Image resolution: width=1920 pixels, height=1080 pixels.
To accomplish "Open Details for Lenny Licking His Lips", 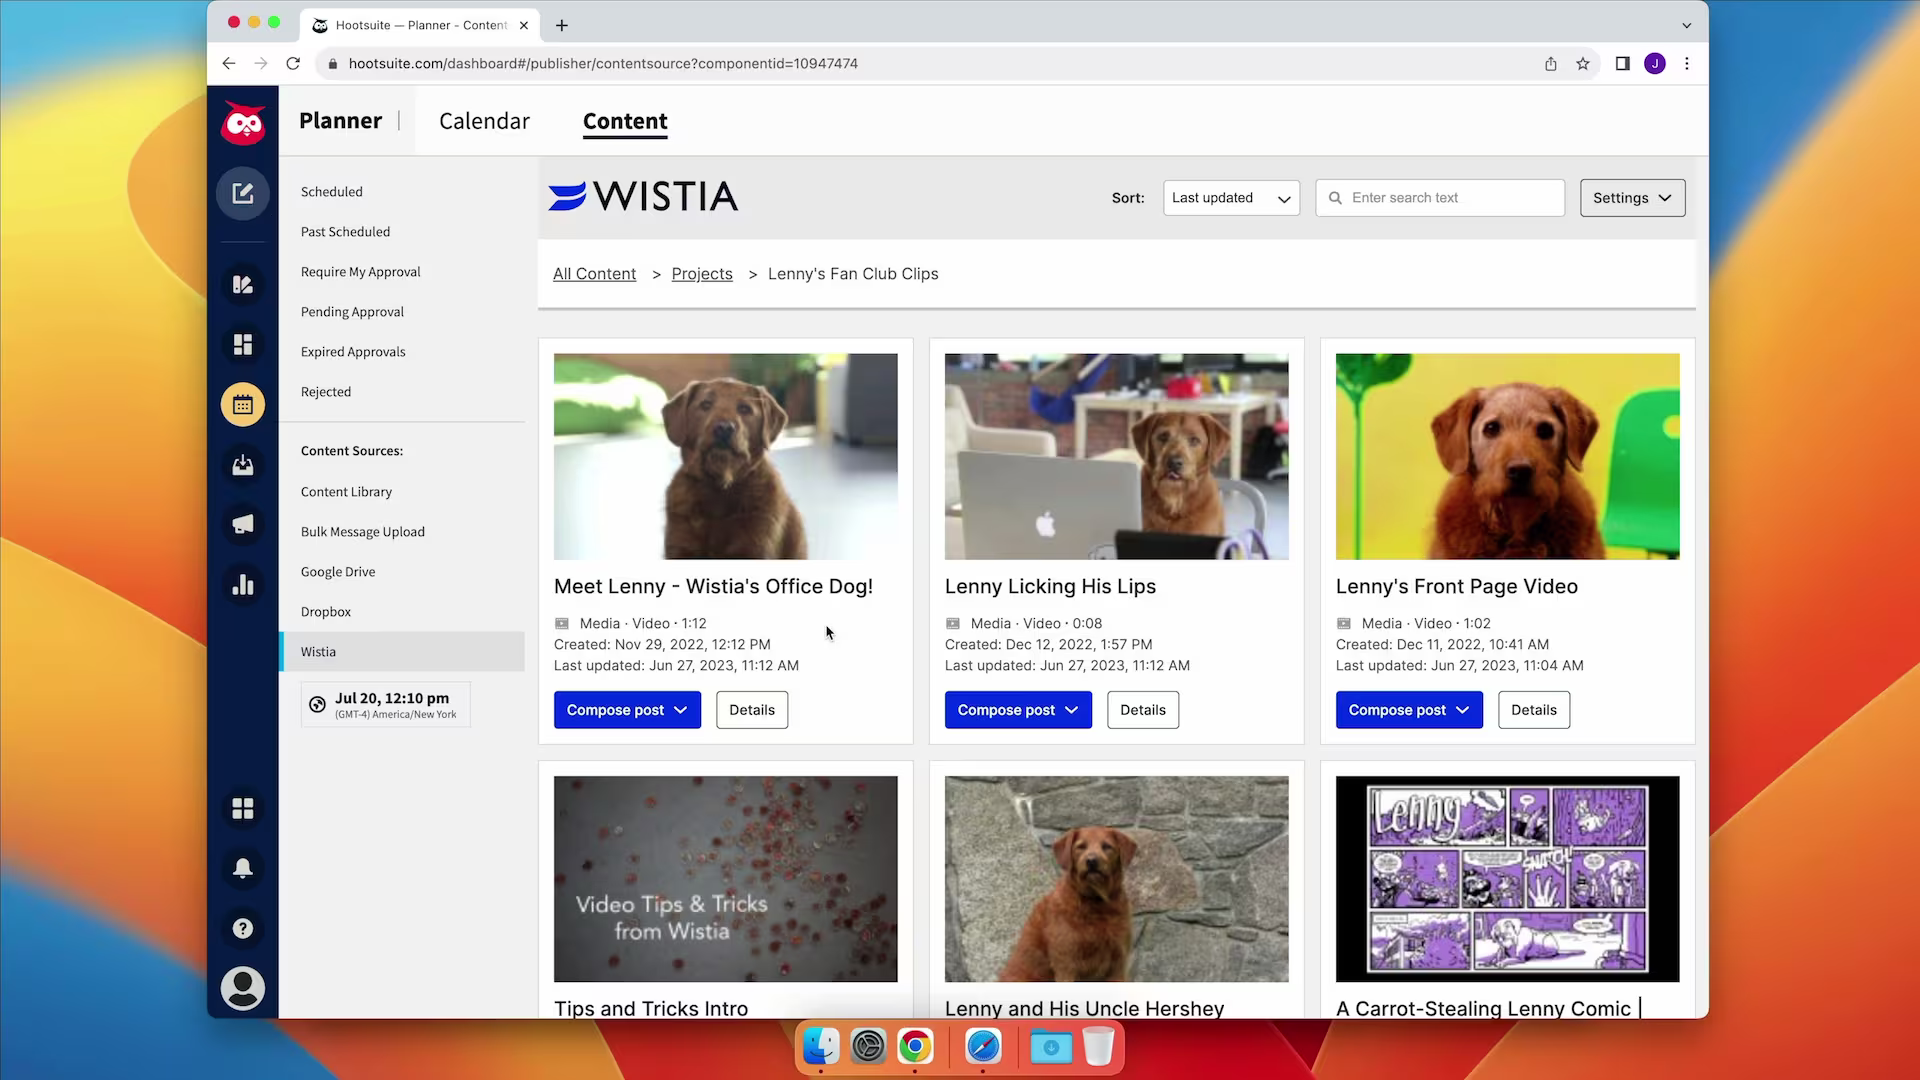I will [1143, 710].
